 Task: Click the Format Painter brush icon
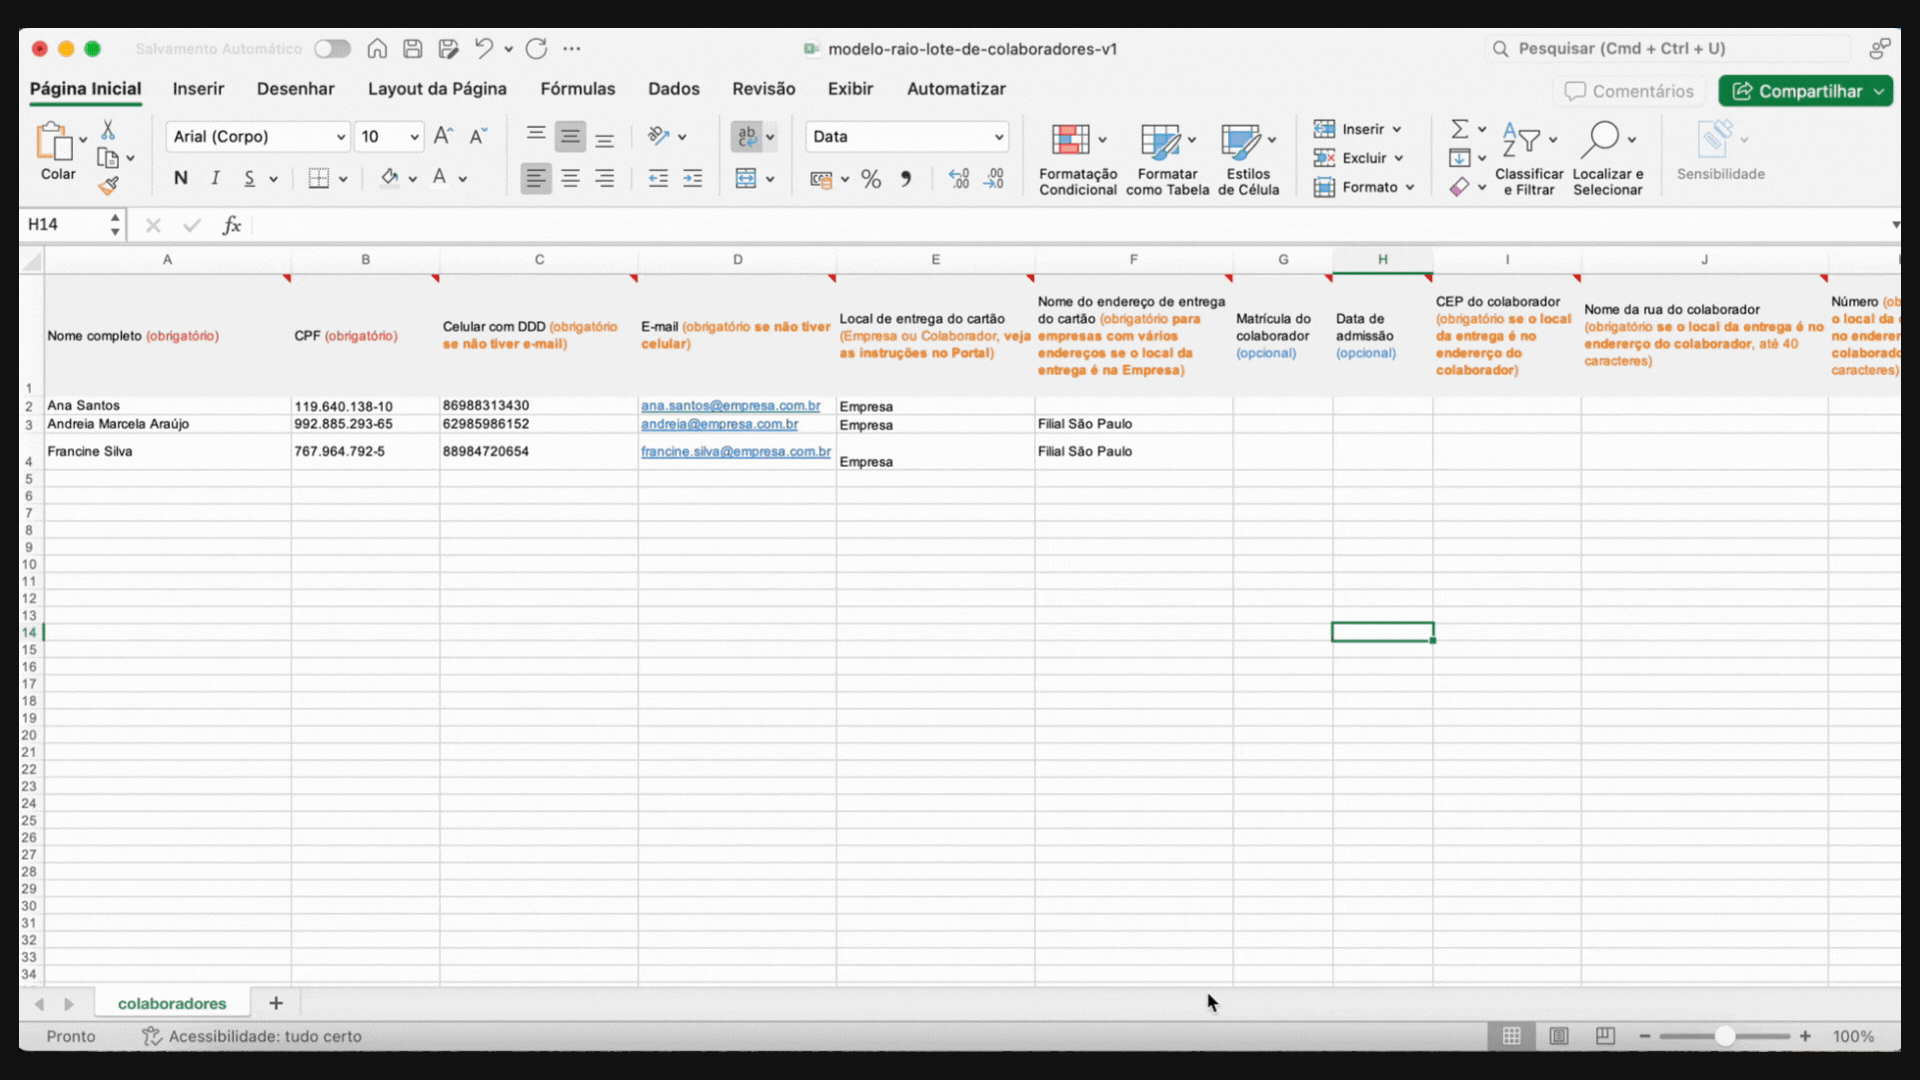[x=108, y=186]
